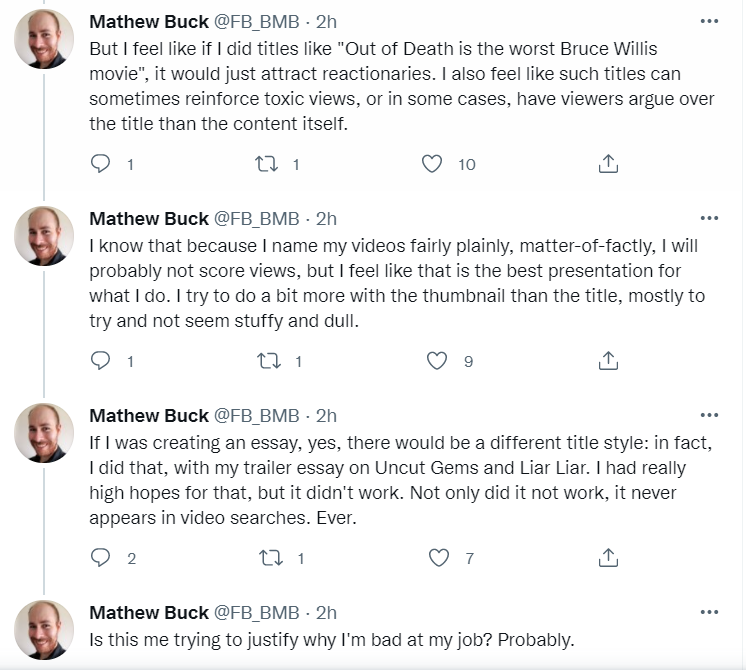Reply to the 'Out of Death' tweet
The image size is (746, 670).
[x=100, y=164]
